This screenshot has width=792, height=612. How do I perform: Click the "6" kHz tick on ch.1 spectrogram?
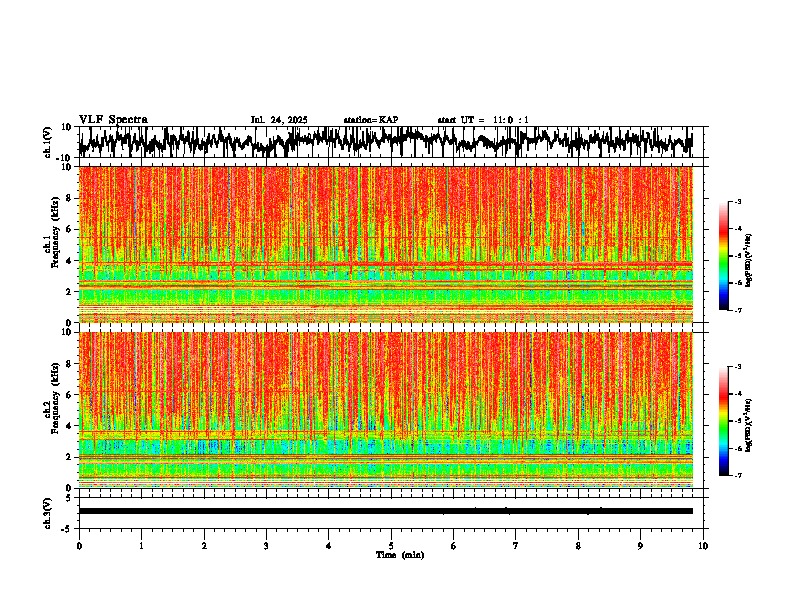pos(69,229)
